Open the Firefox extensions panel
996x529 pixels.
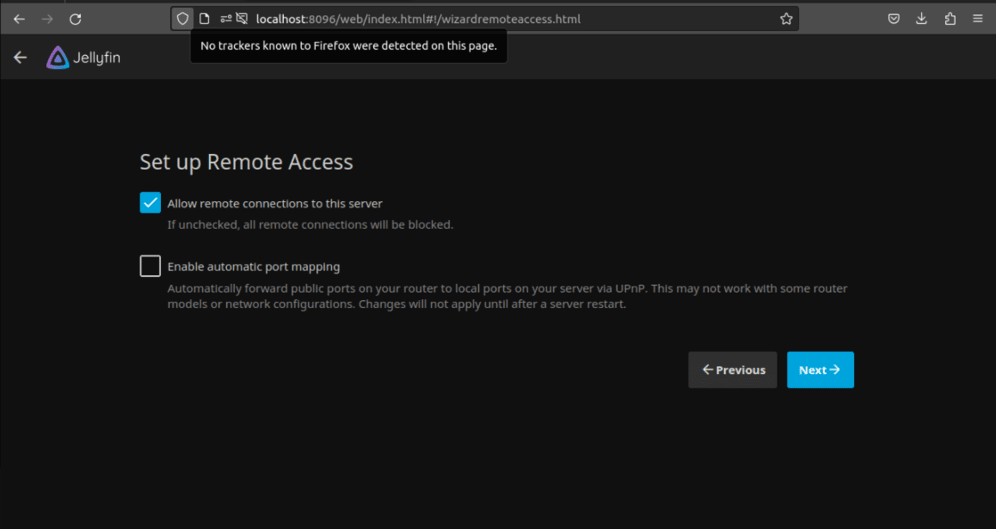(950, 19)
